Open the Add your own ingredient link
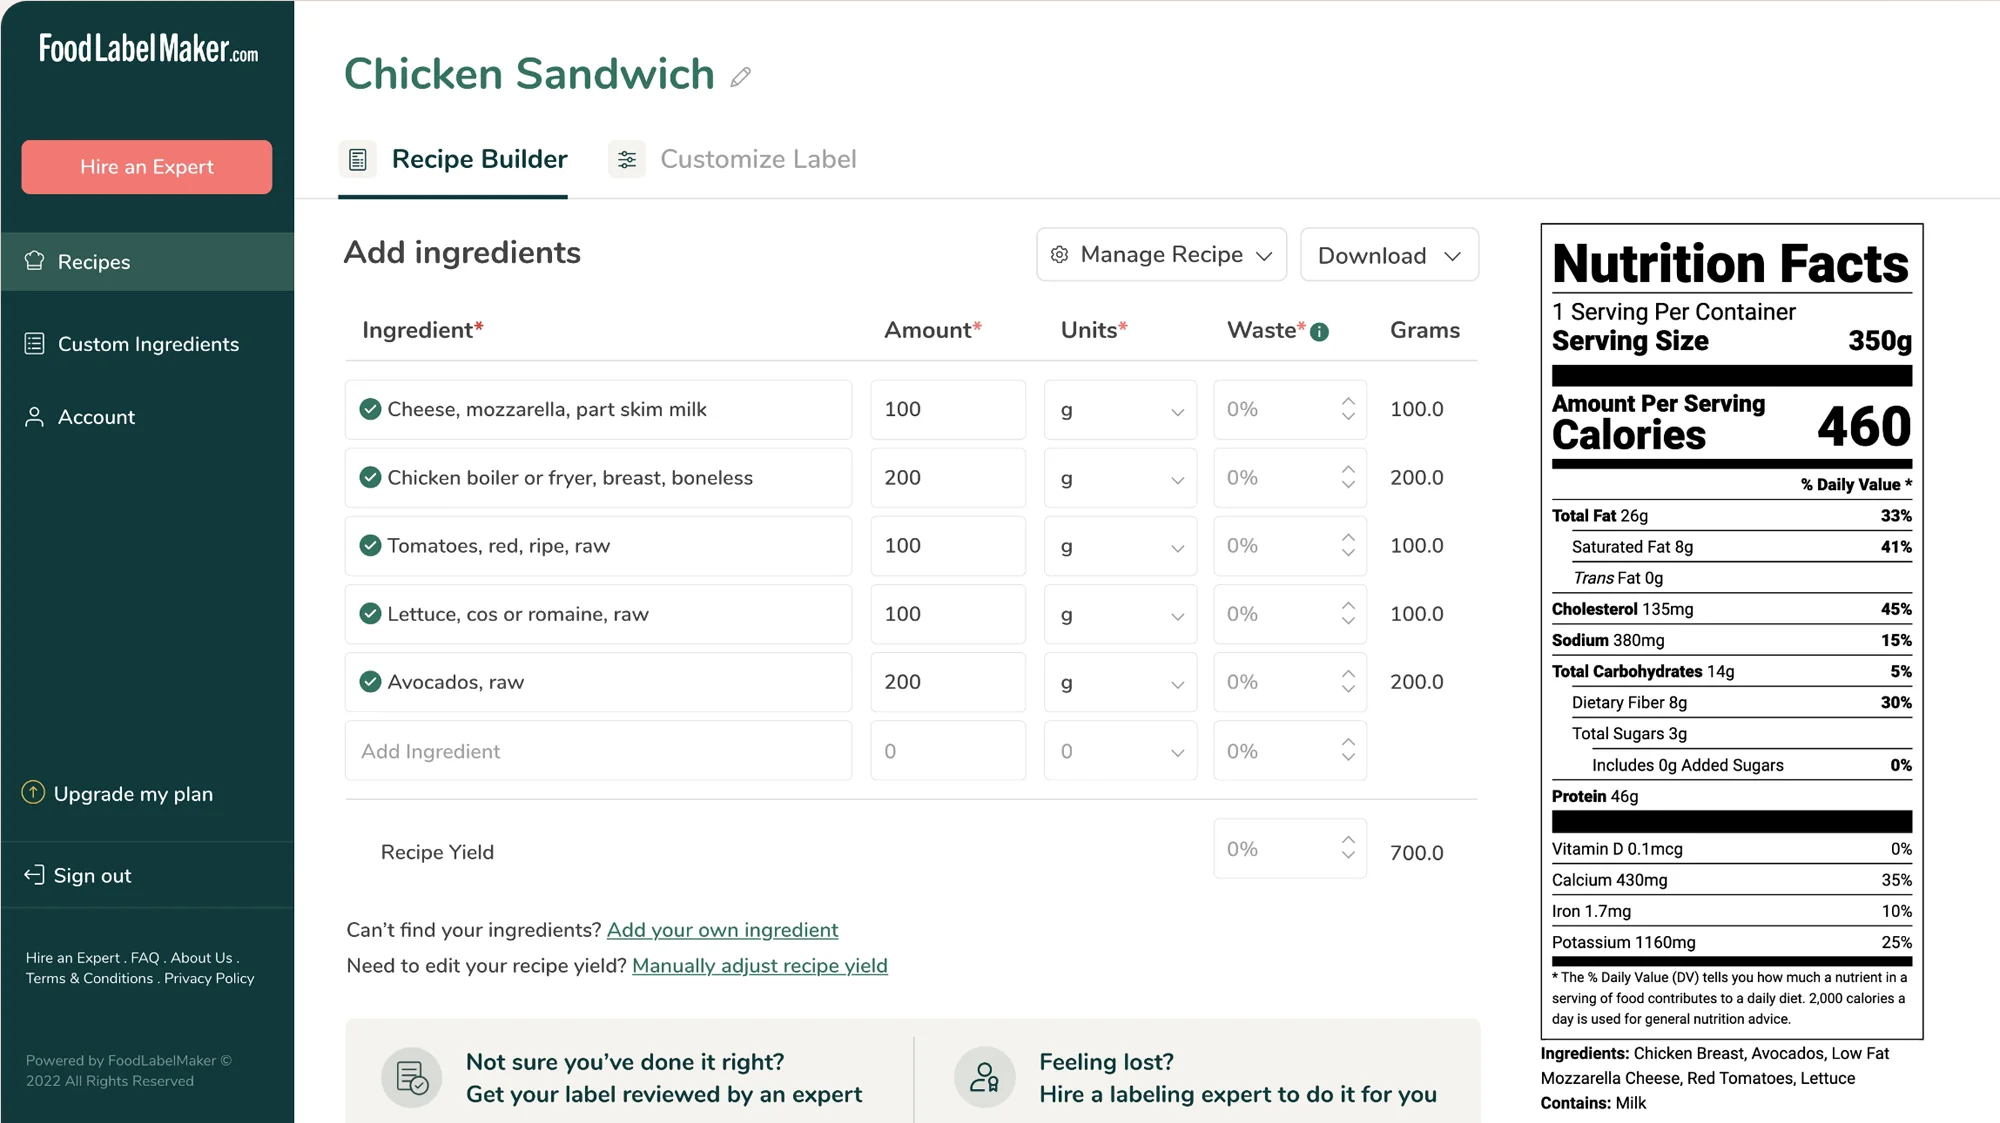The image size is (2000, 1123). click(722, 929)
